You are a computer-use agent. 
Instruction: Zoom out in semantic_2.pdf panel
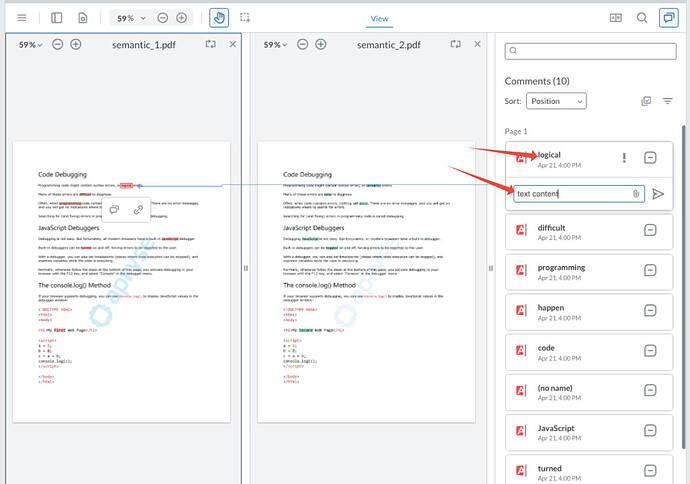pos(302,44)
